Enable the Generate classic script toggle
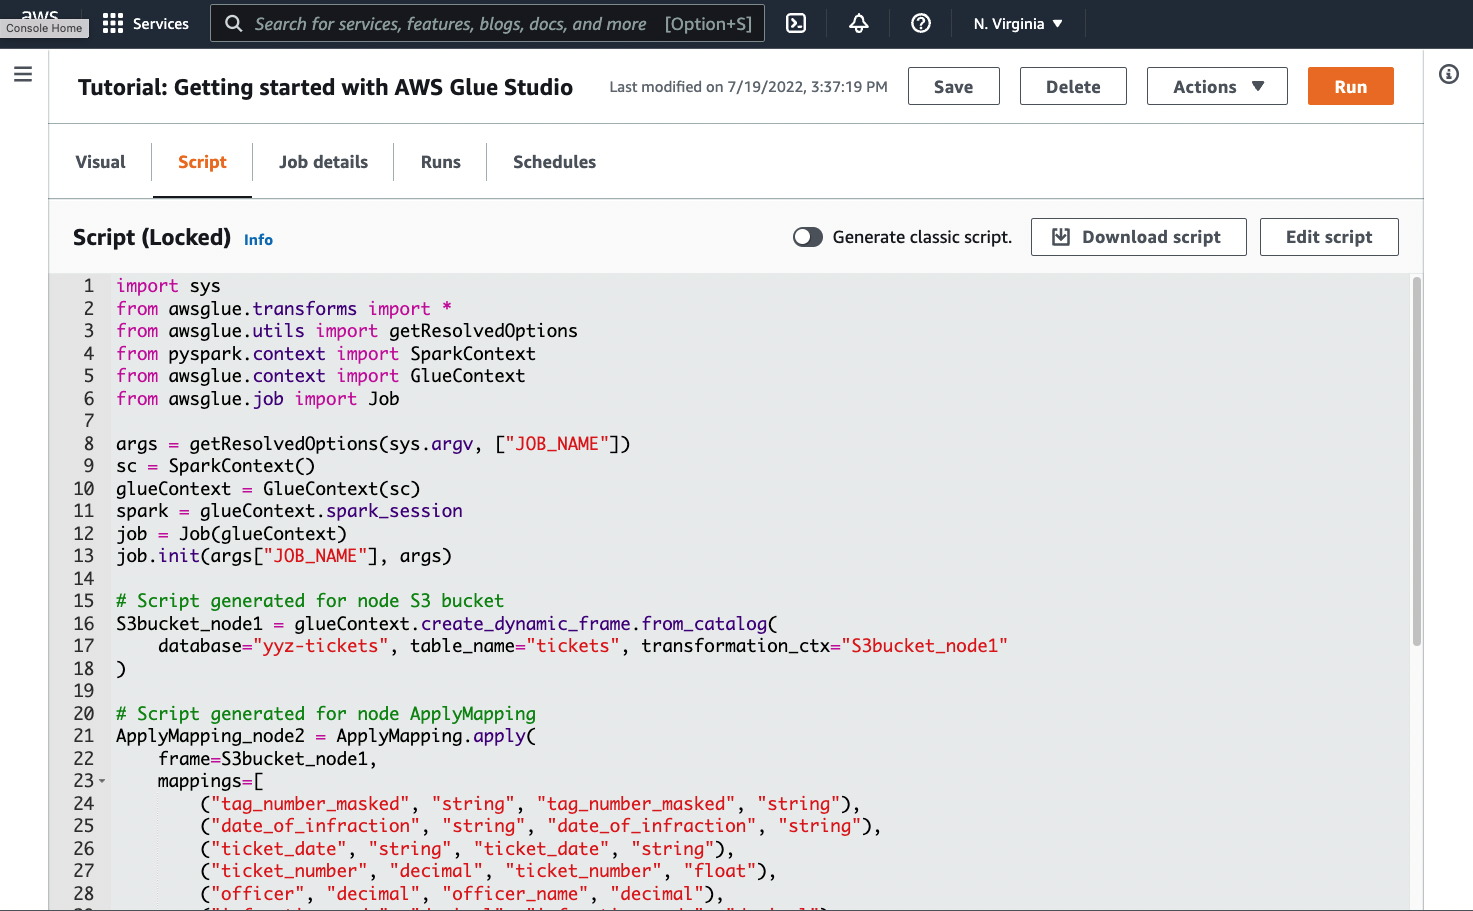This screenshot has height=911, width=1473. pos(807,237)
